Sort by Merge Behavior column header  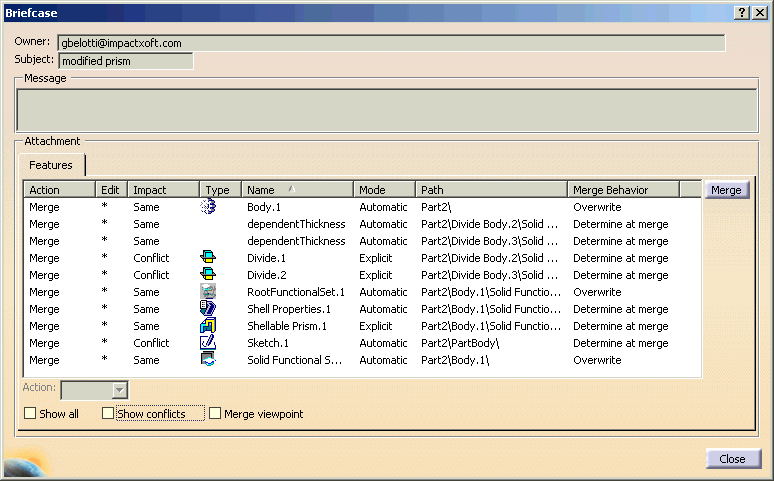tap(622, 189)
